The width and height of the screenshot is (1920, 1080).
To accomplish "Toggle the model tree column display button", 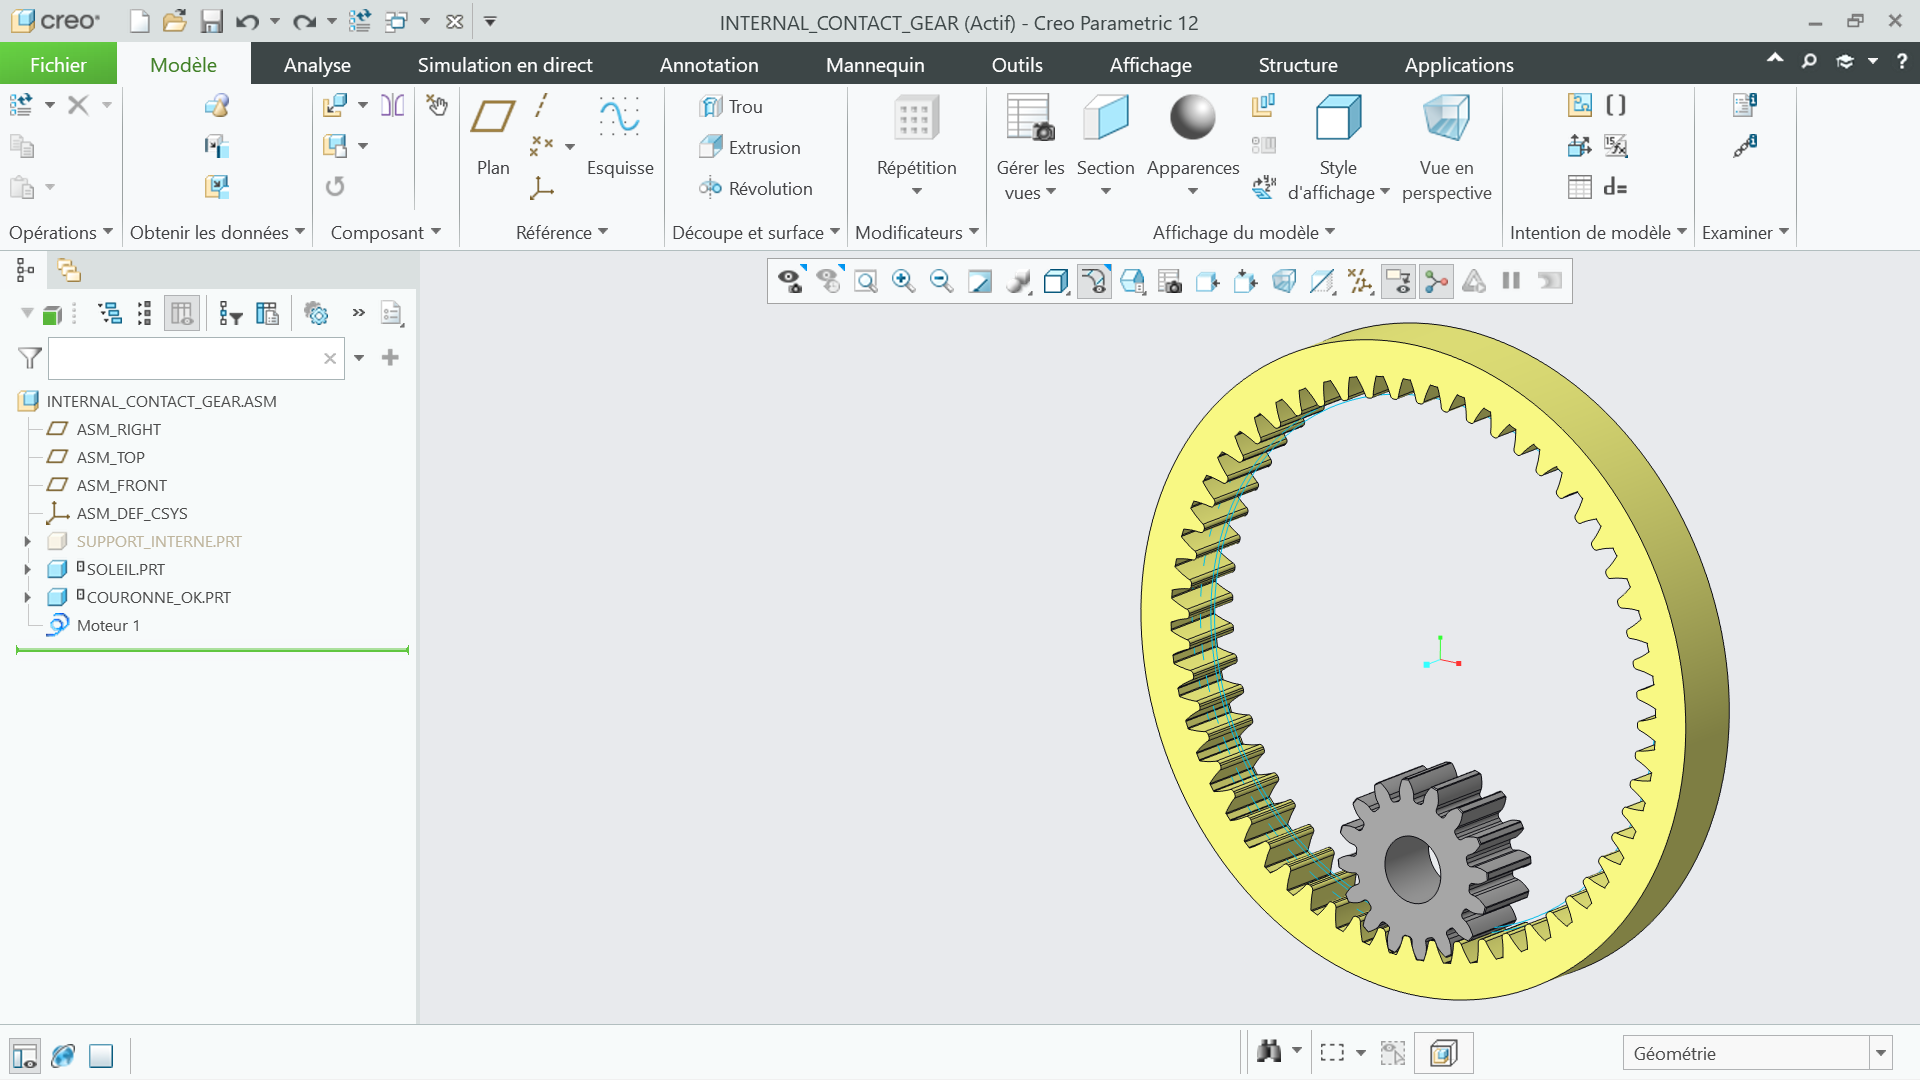I will tap(182, 314).
